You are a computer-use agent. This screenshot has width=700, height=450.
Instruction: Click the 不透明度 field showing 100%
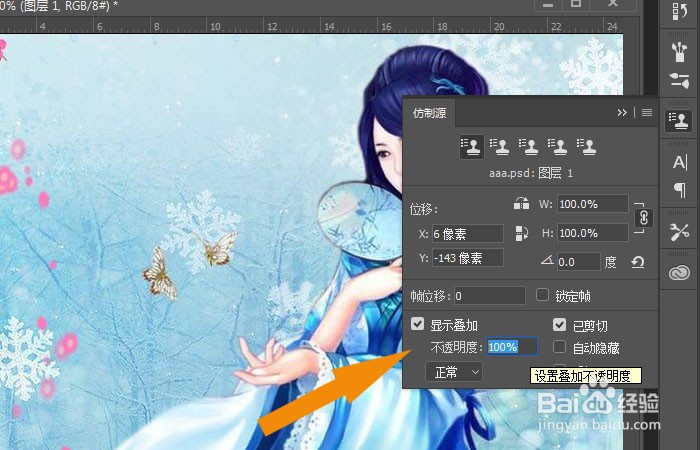[512, 347]
